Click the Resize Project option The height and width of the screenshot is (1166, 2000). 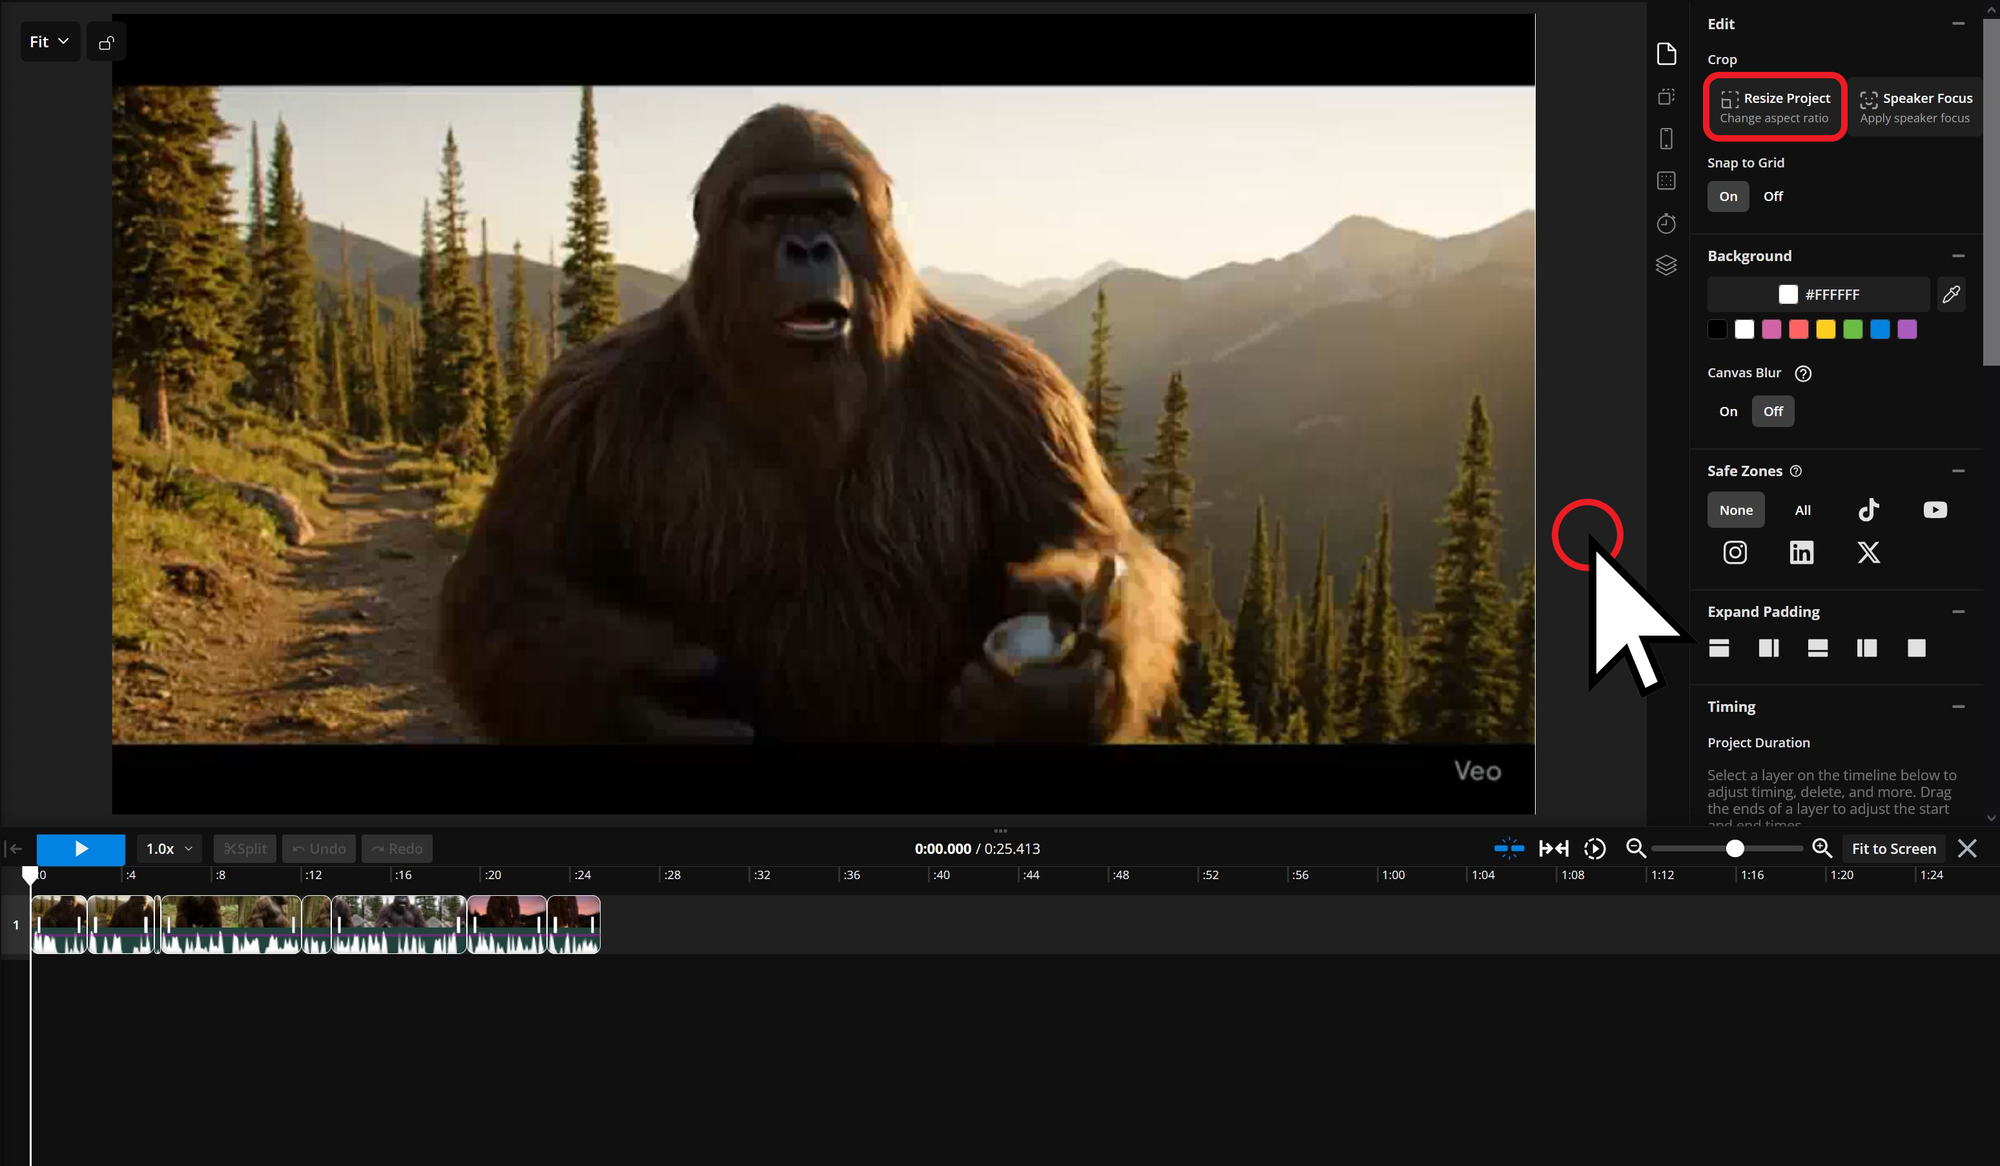[1774, 106]
